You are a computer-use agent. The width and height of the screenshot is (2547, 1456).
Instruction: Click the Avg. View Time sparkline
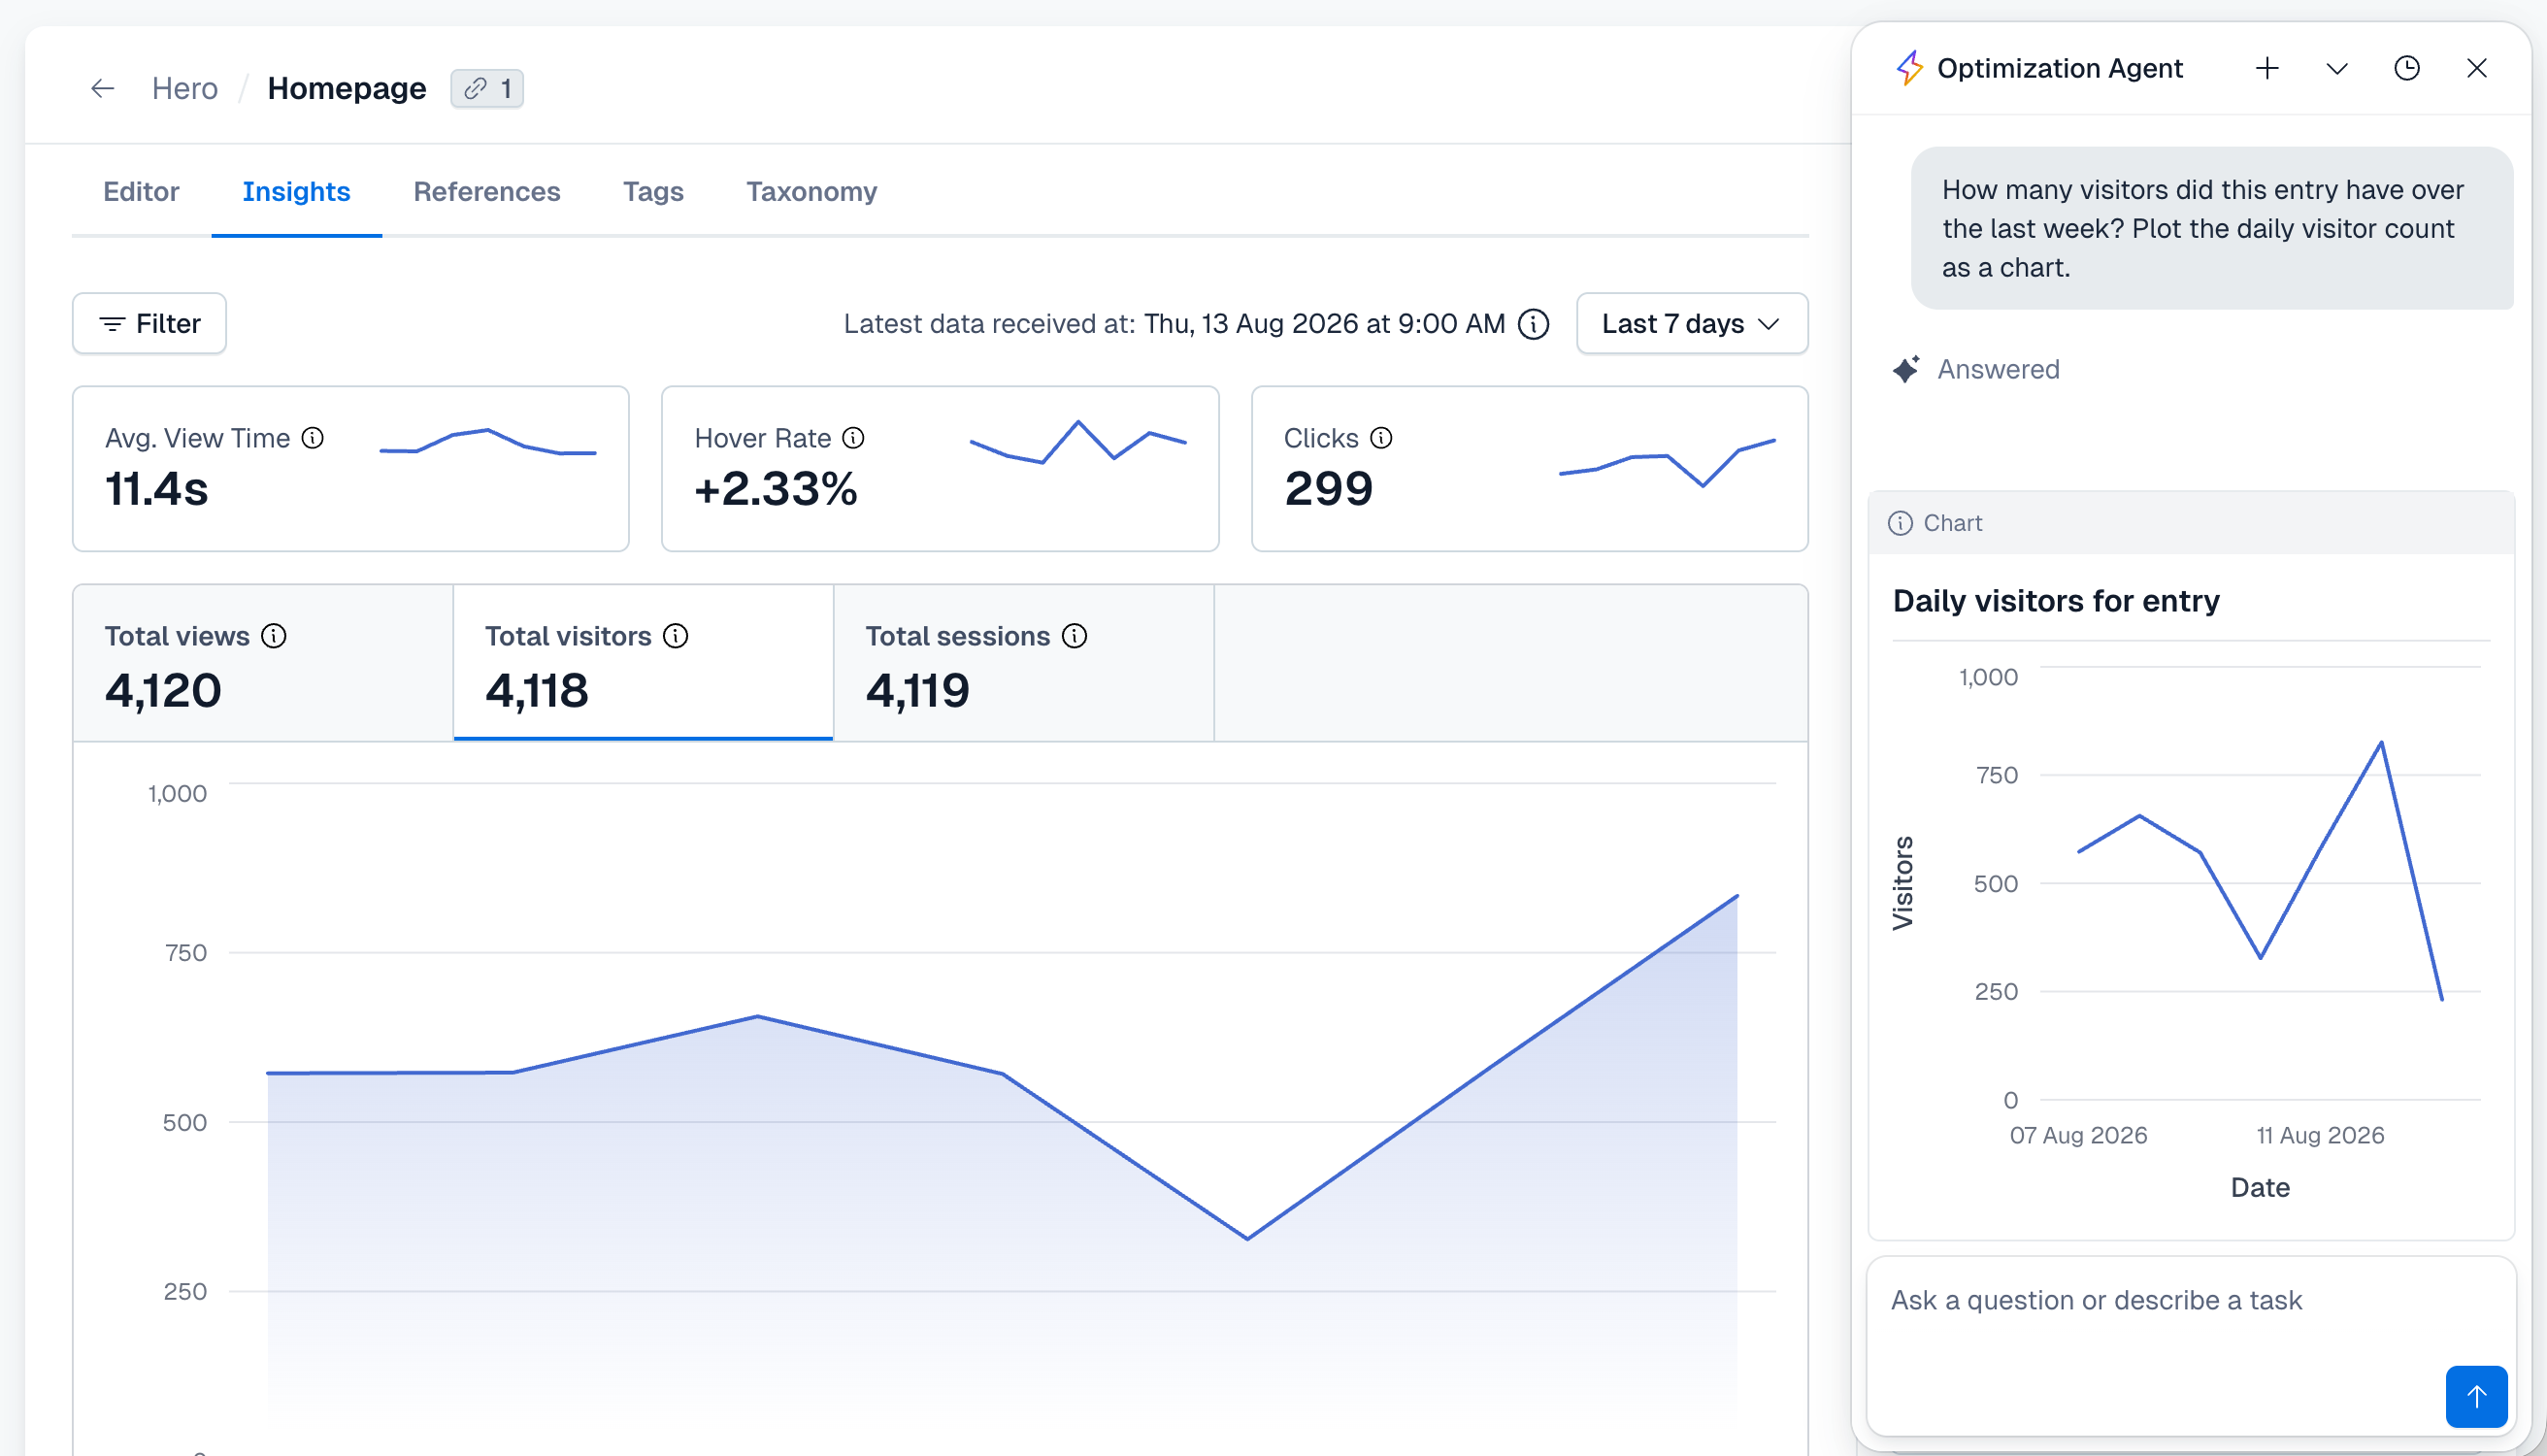(x=488, y=442)
